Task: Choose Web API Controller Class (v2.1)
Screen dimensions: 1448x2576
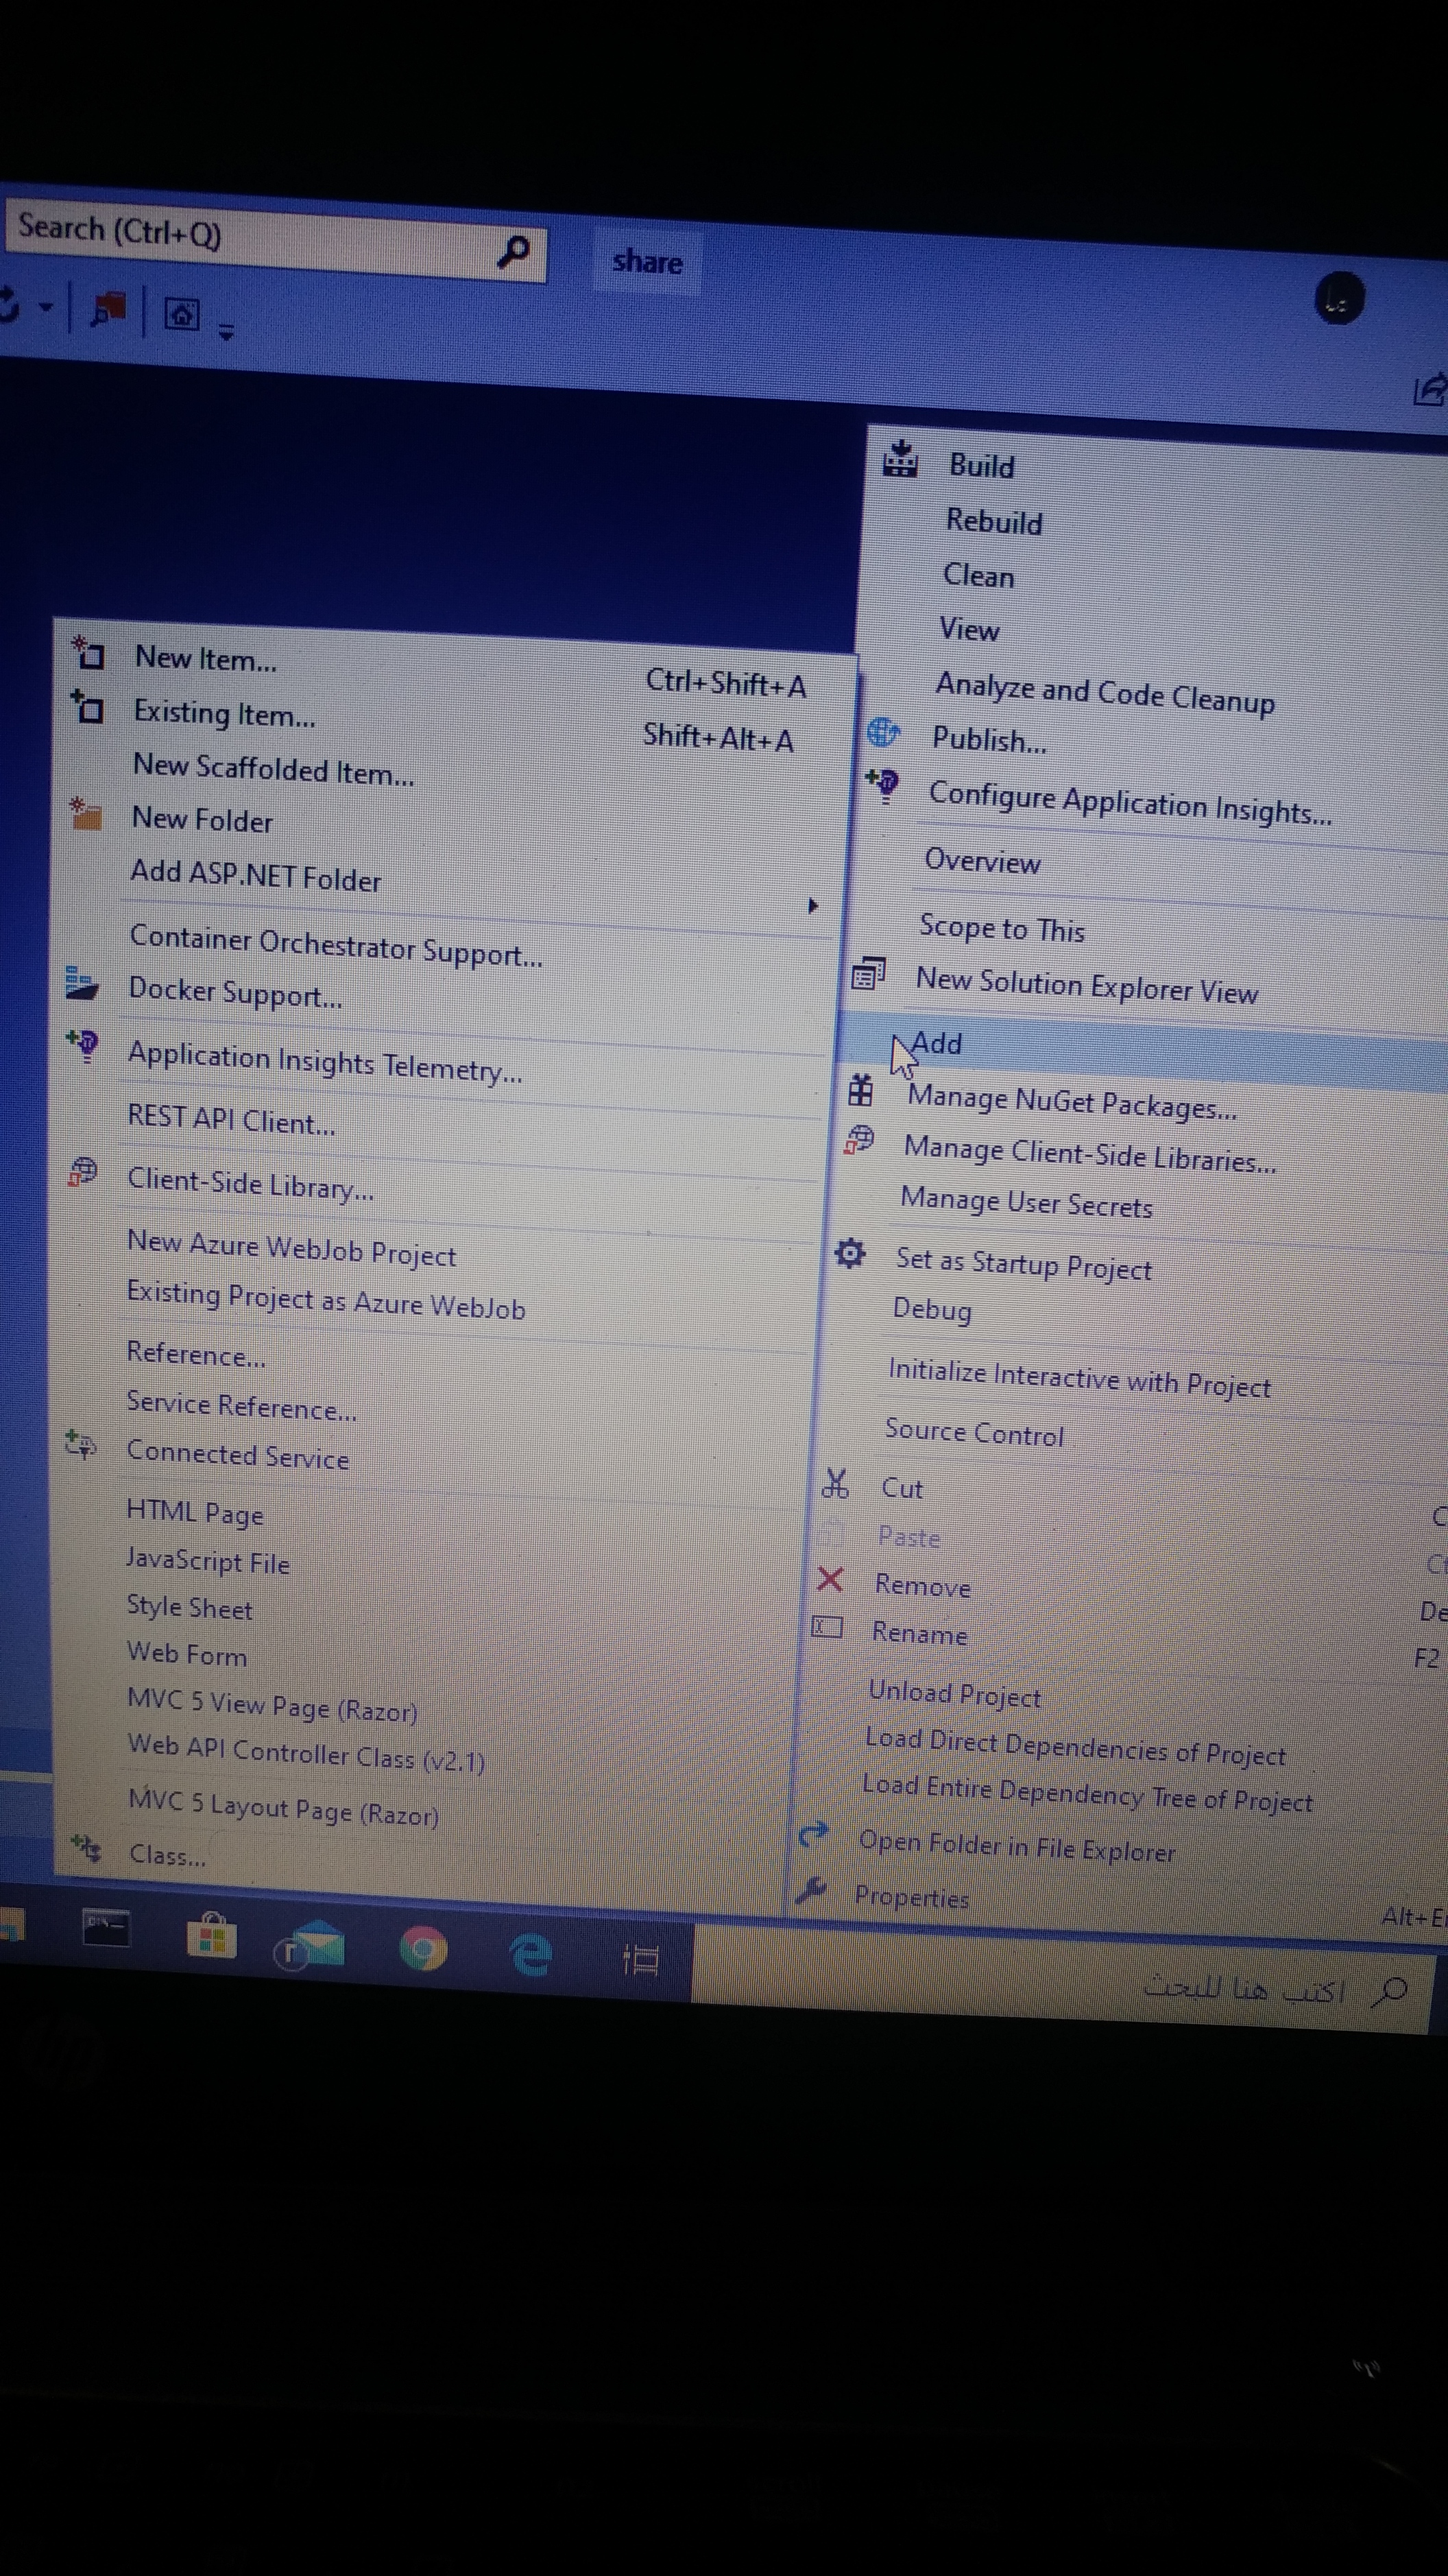Action: coord(306,1752)
